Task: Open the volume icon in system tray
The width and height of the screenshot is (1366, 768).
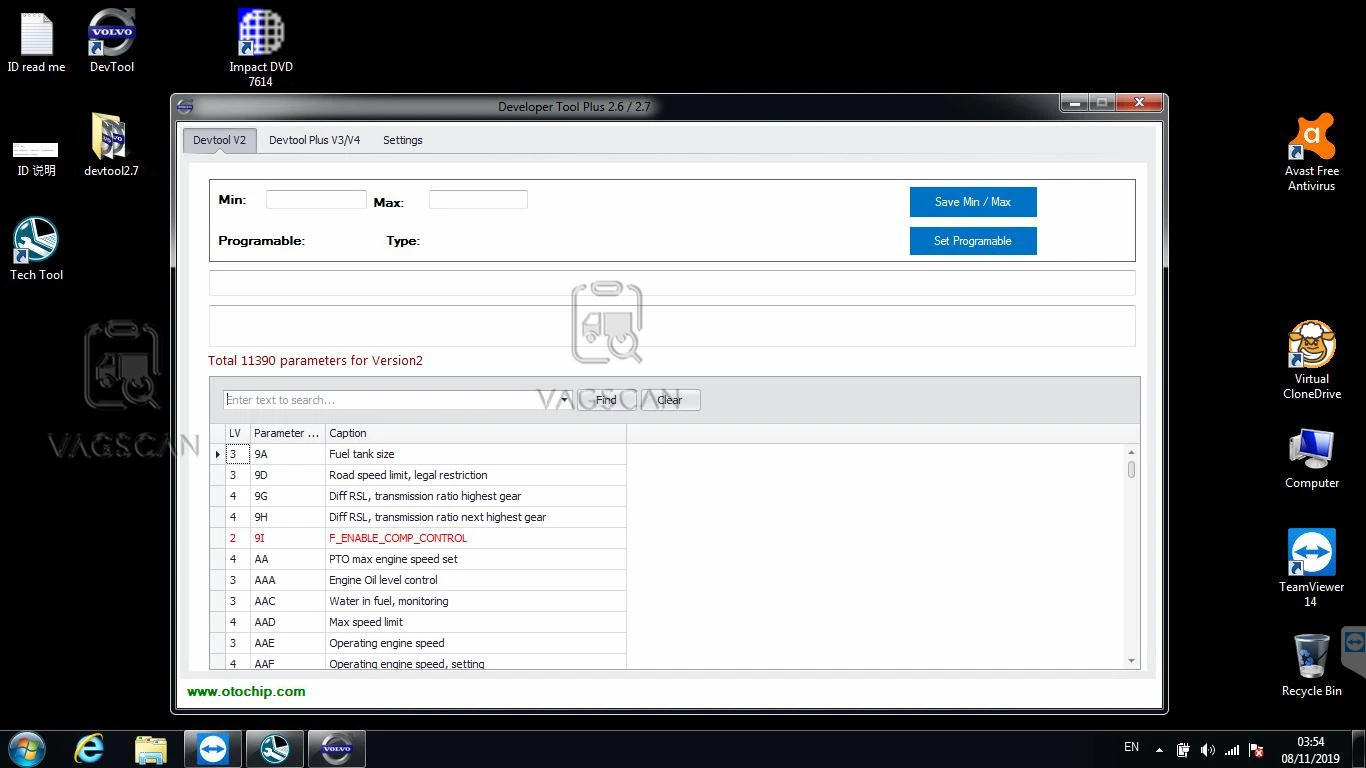Action: 1207,750
